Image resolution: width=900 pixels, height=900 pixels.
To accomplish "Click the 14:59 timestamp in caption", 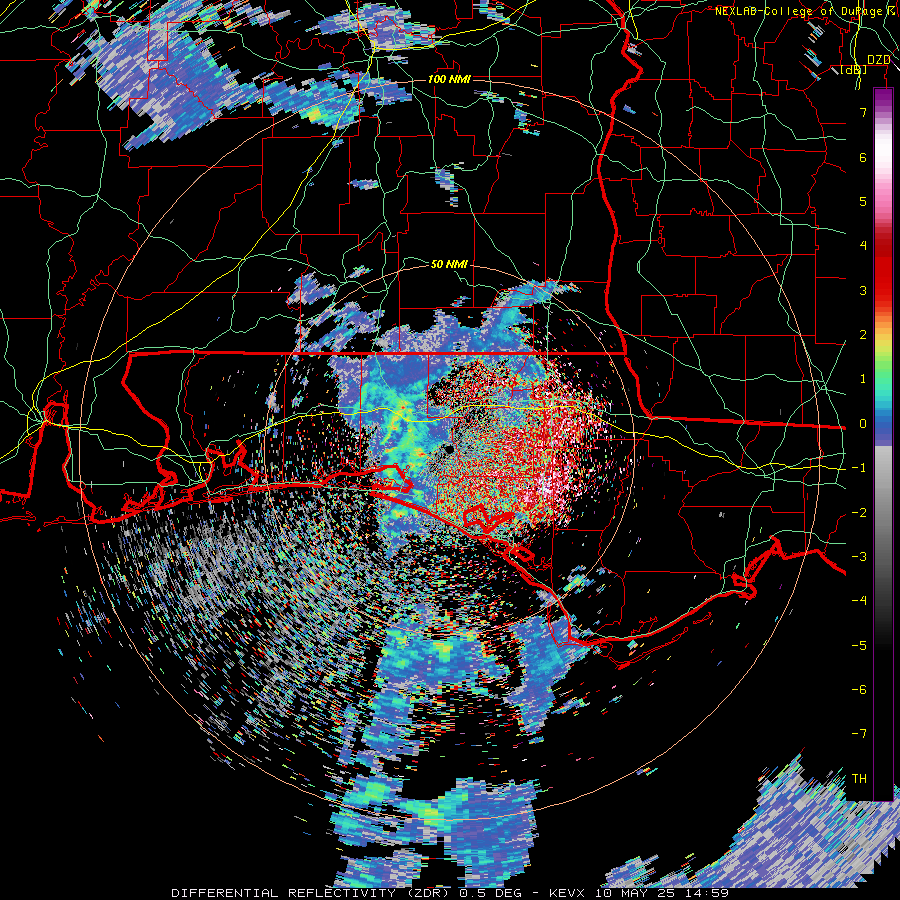I will point(706,893).
